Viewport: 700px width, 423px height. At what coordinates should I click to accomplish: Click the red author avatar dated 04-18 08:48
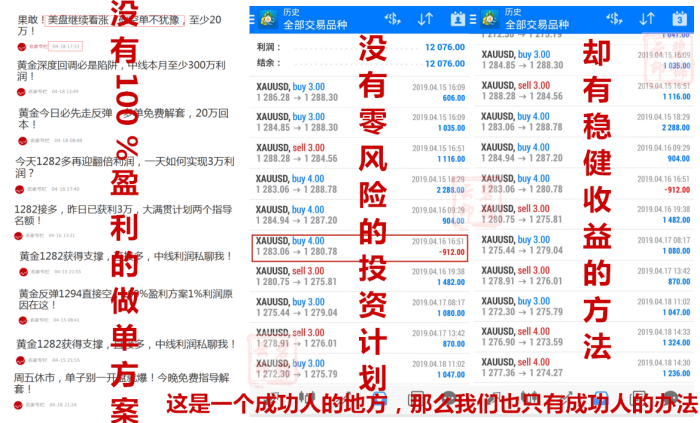pos(23,141)
